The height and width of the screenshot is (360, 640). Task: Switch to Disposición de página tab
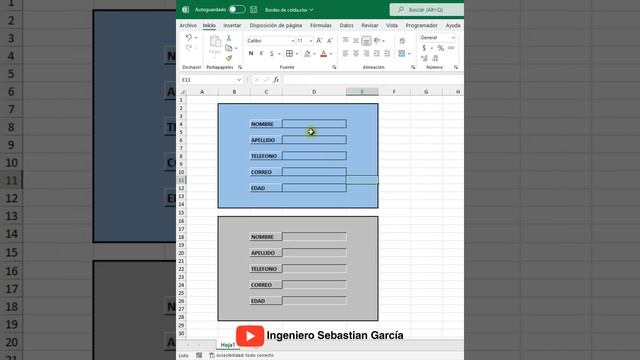276,25
